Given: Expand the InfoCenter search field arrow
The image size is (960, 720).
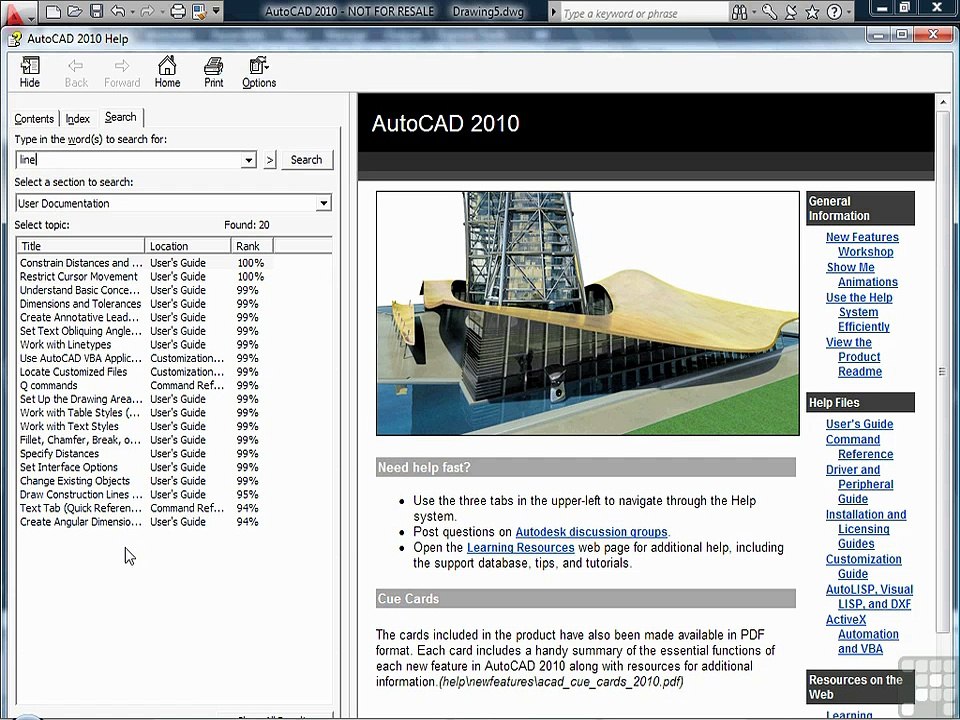Looking at the screenshot, I should coord(553,12).
